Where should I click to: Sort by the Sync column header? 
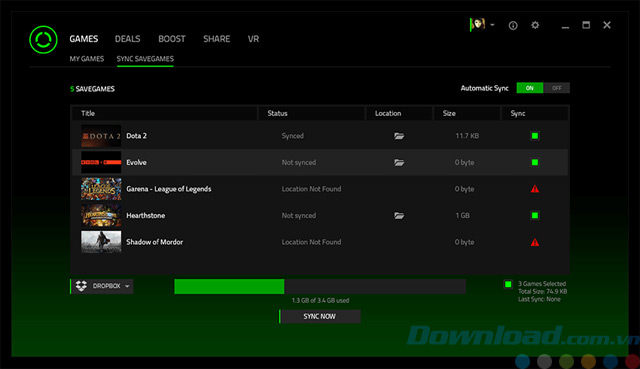[x=535, y=113]
